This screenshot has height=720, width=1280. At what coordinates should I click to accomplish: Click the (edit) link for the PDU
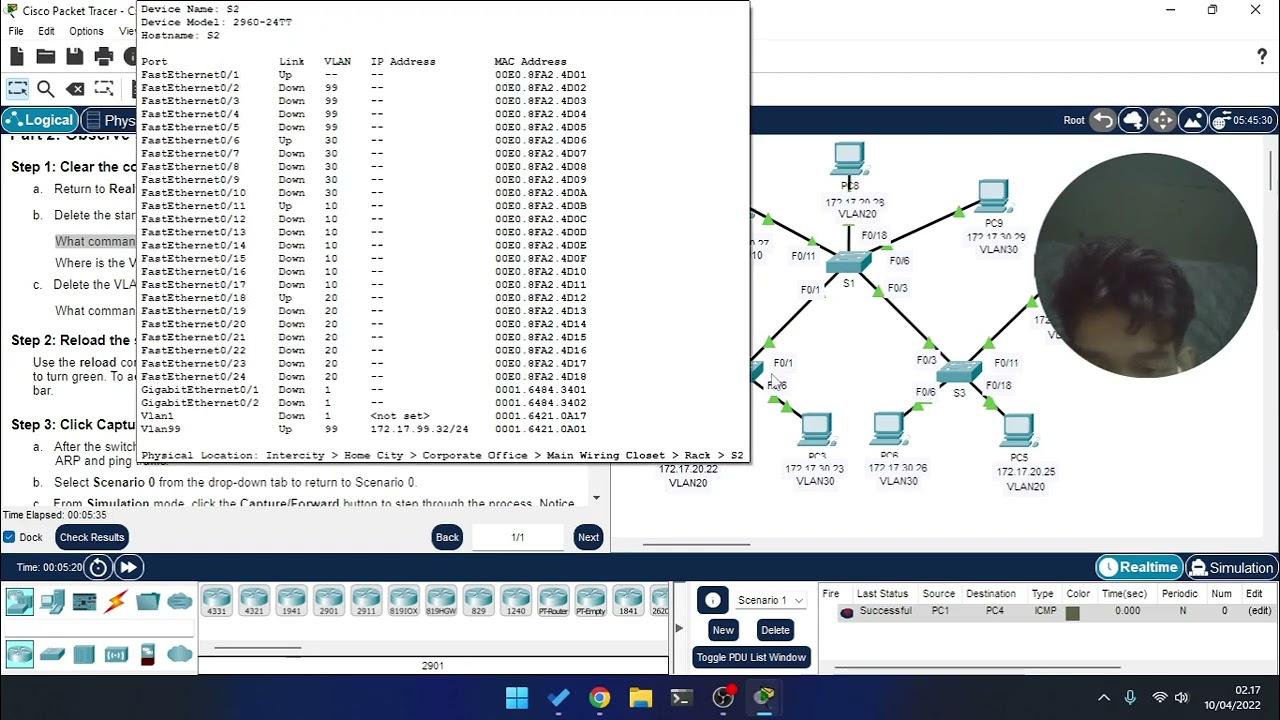[1258, 611]
